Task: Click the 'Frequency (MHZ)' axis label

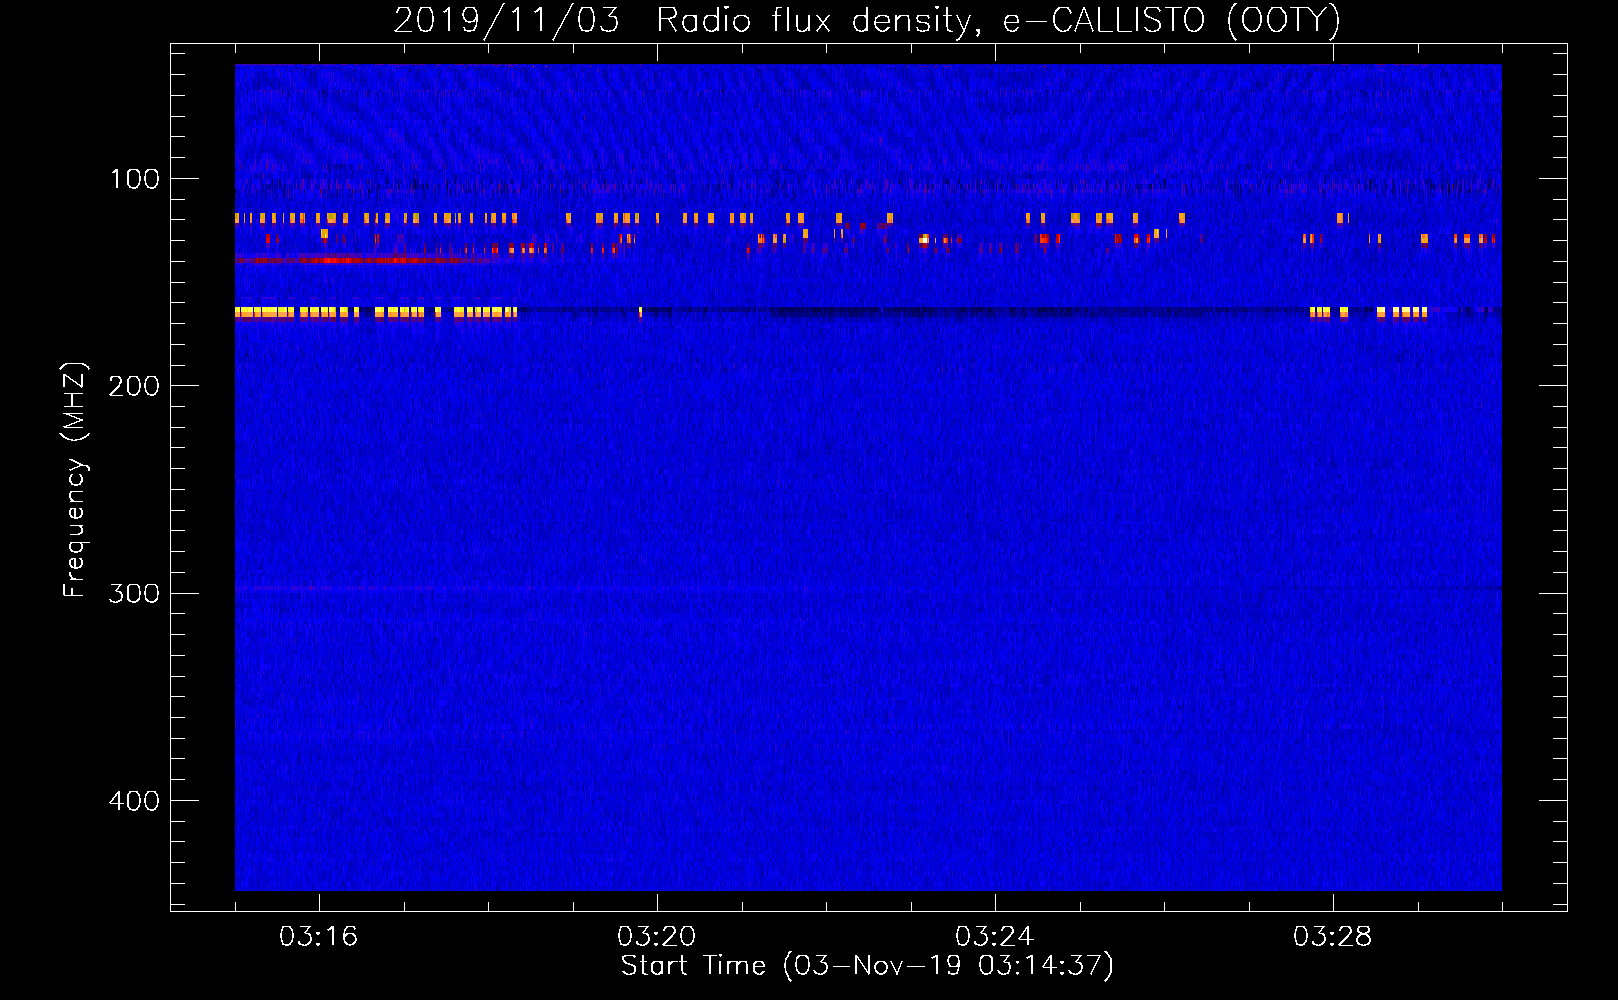Action: point(75,480)
